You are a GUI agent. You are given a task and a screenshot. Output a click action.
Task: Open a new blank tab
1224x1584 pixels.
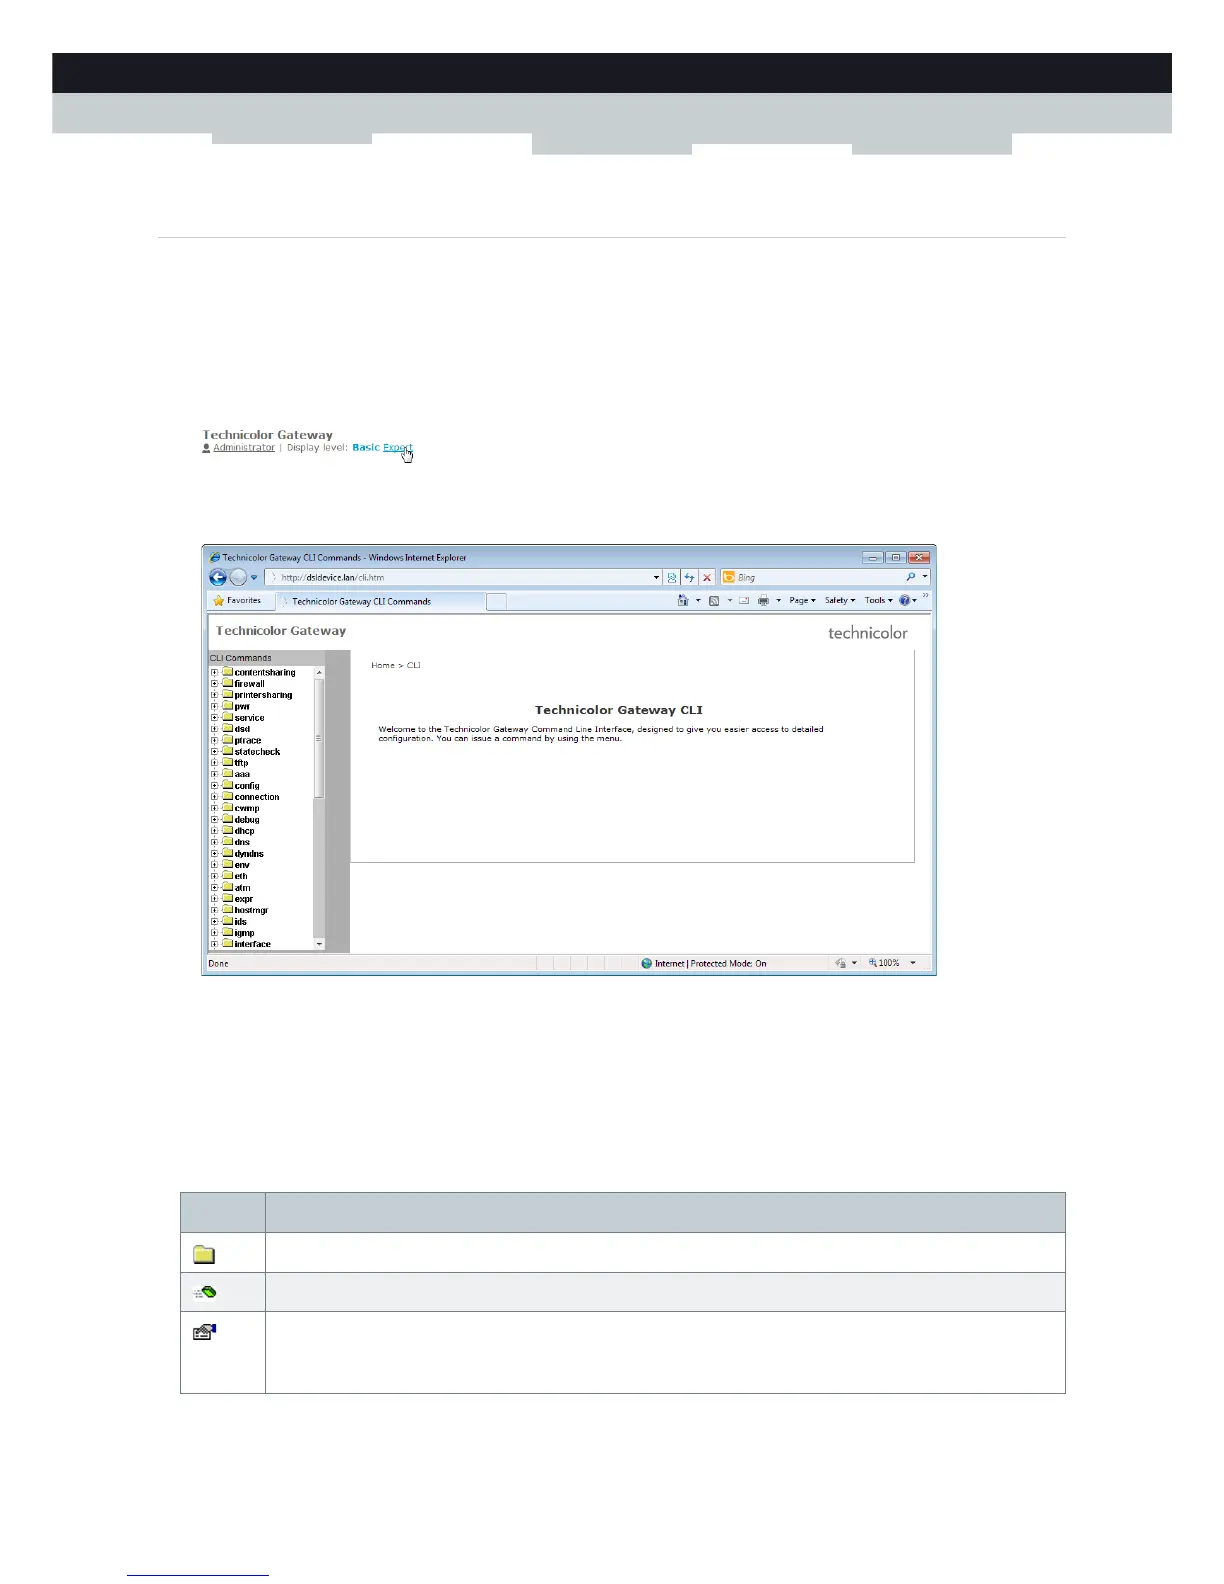click(496, 601)
